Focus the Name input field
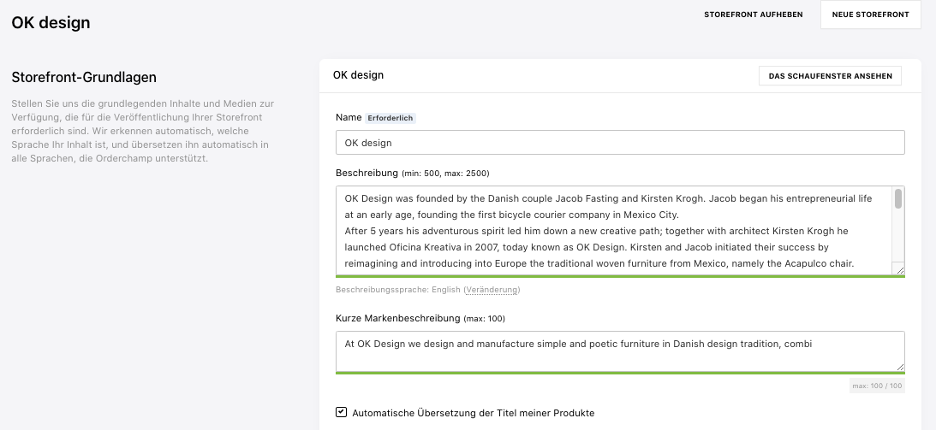The image size is (936, 430). coord(620,143)
